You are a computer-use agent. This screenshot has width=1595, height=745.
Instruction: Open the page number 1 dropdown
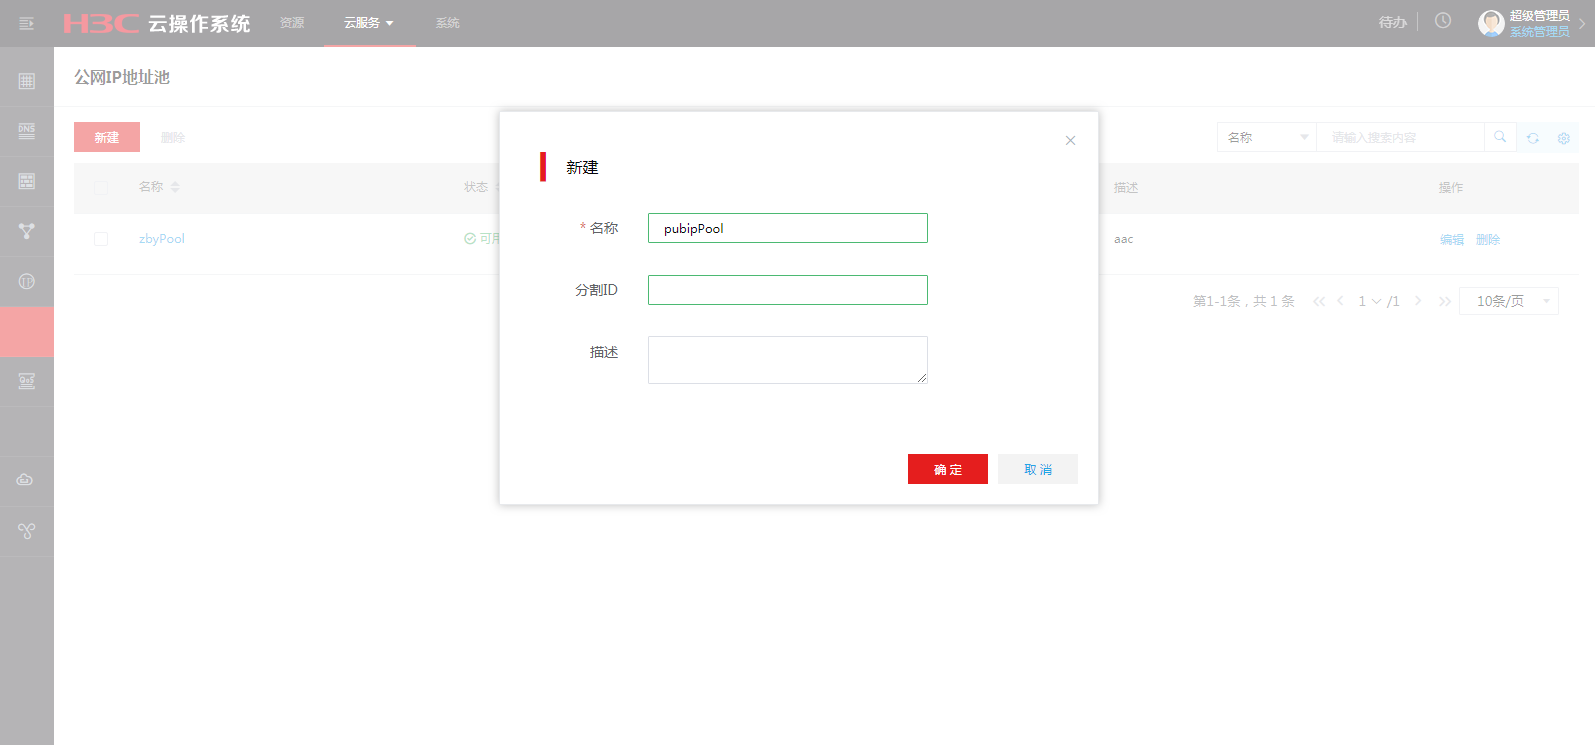1369,301
